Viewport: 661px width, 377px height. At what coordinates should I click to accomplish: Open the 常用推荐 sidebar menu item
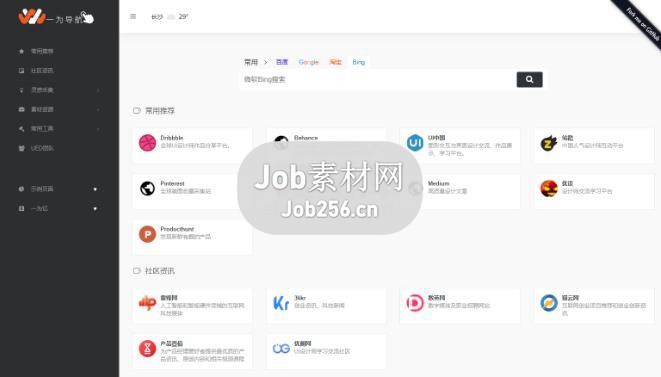pyautogui.click(x=42, y=51)
